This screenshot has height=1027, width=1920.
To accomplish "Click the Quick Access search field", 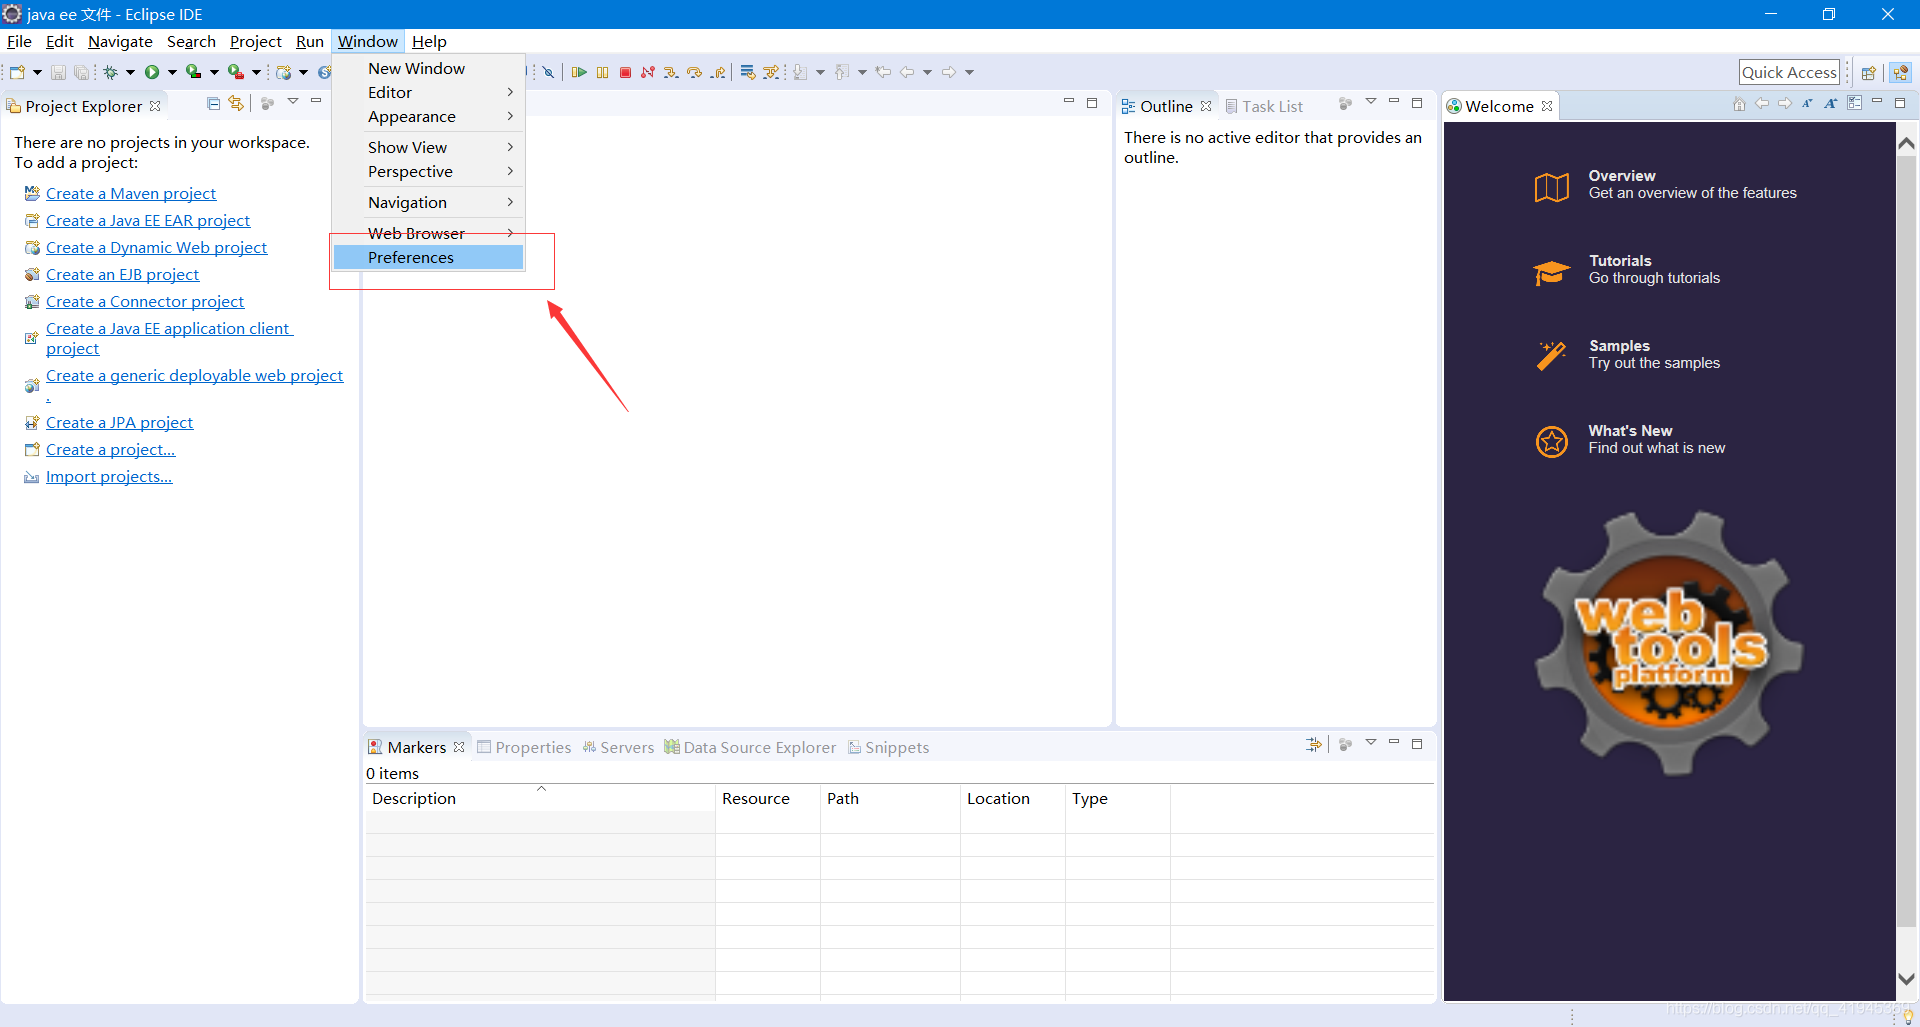I will [x=1789, y=72].
